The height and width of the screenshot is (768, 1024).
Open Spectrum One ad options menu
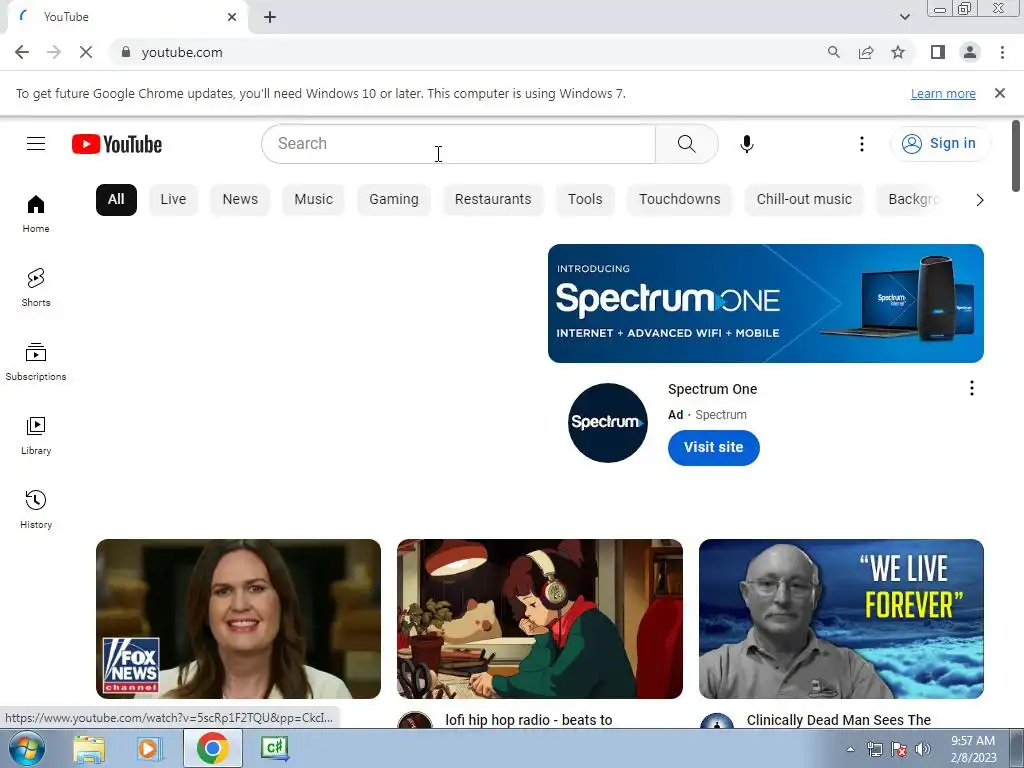point(971,389)
